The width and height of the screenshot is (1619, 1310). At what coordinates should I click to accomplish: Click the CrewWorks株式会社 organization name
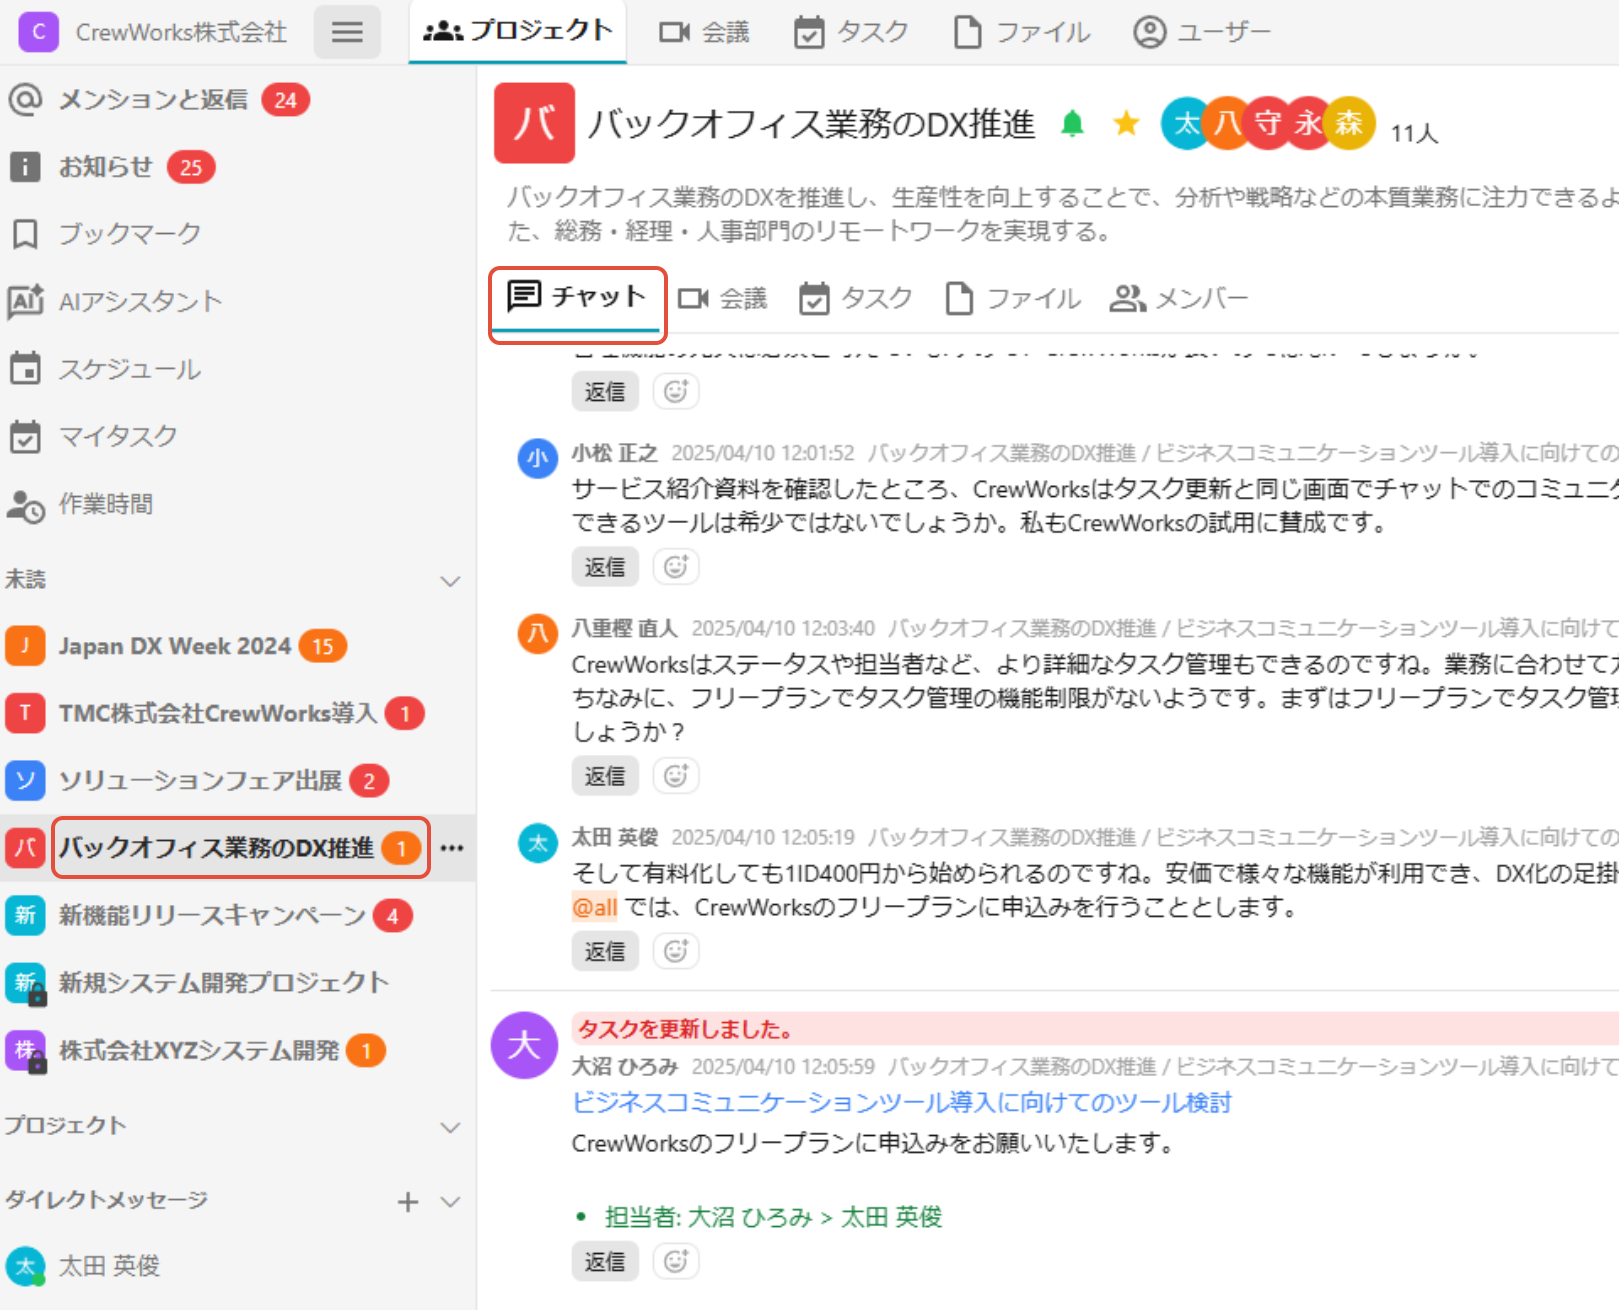pos(181,32)
